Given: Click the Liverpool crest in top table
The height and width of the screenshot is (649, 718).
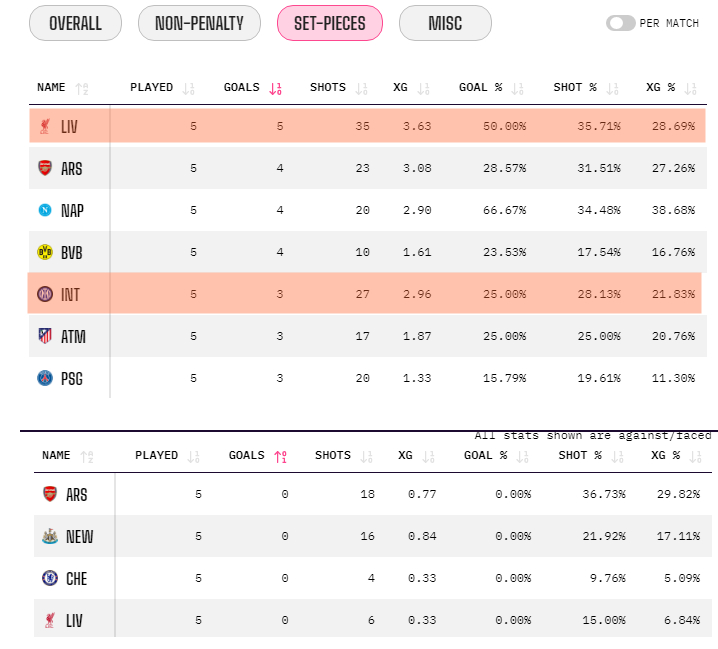Looking at the screenshot, I should point(44,126).
